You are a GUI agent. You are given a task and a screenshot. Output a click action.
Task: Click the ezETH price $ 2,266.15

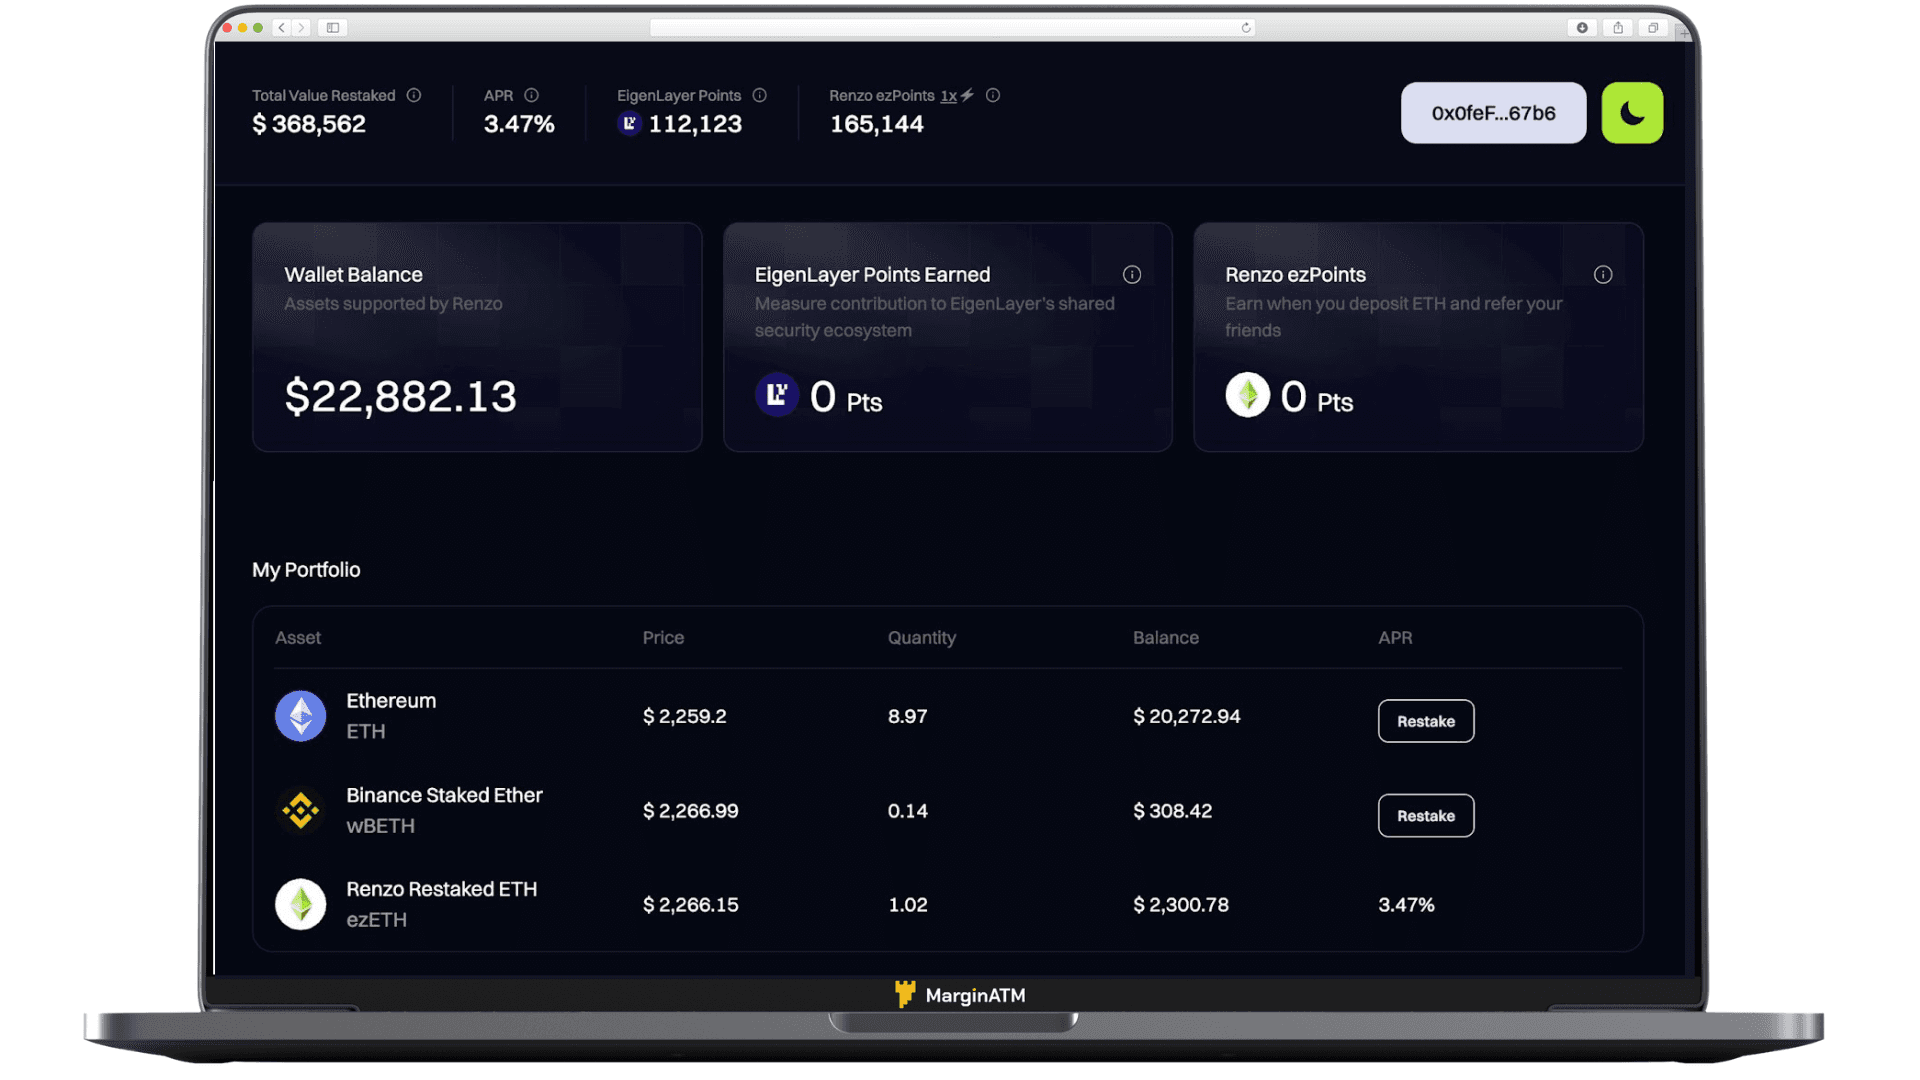[x=691, y=905]
